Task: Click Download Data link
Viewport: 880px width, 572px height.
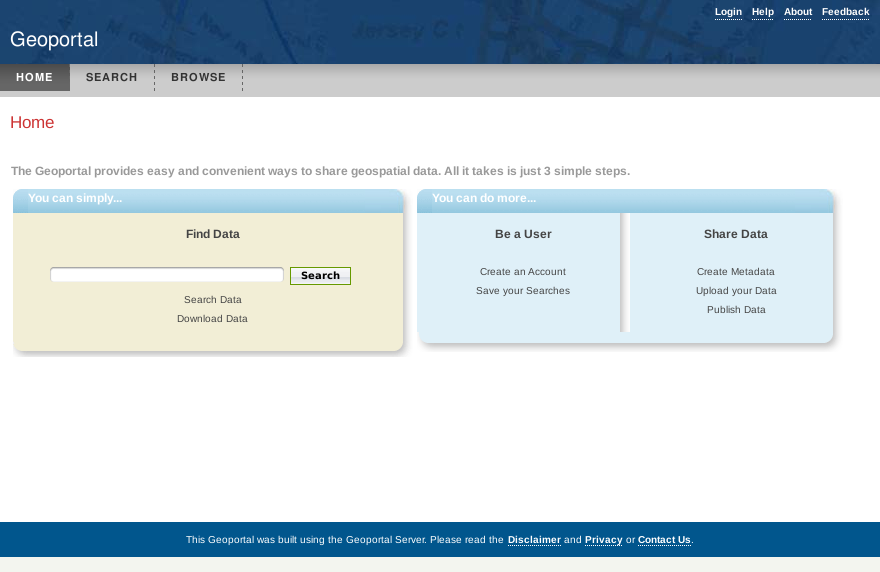Action: 212,319
